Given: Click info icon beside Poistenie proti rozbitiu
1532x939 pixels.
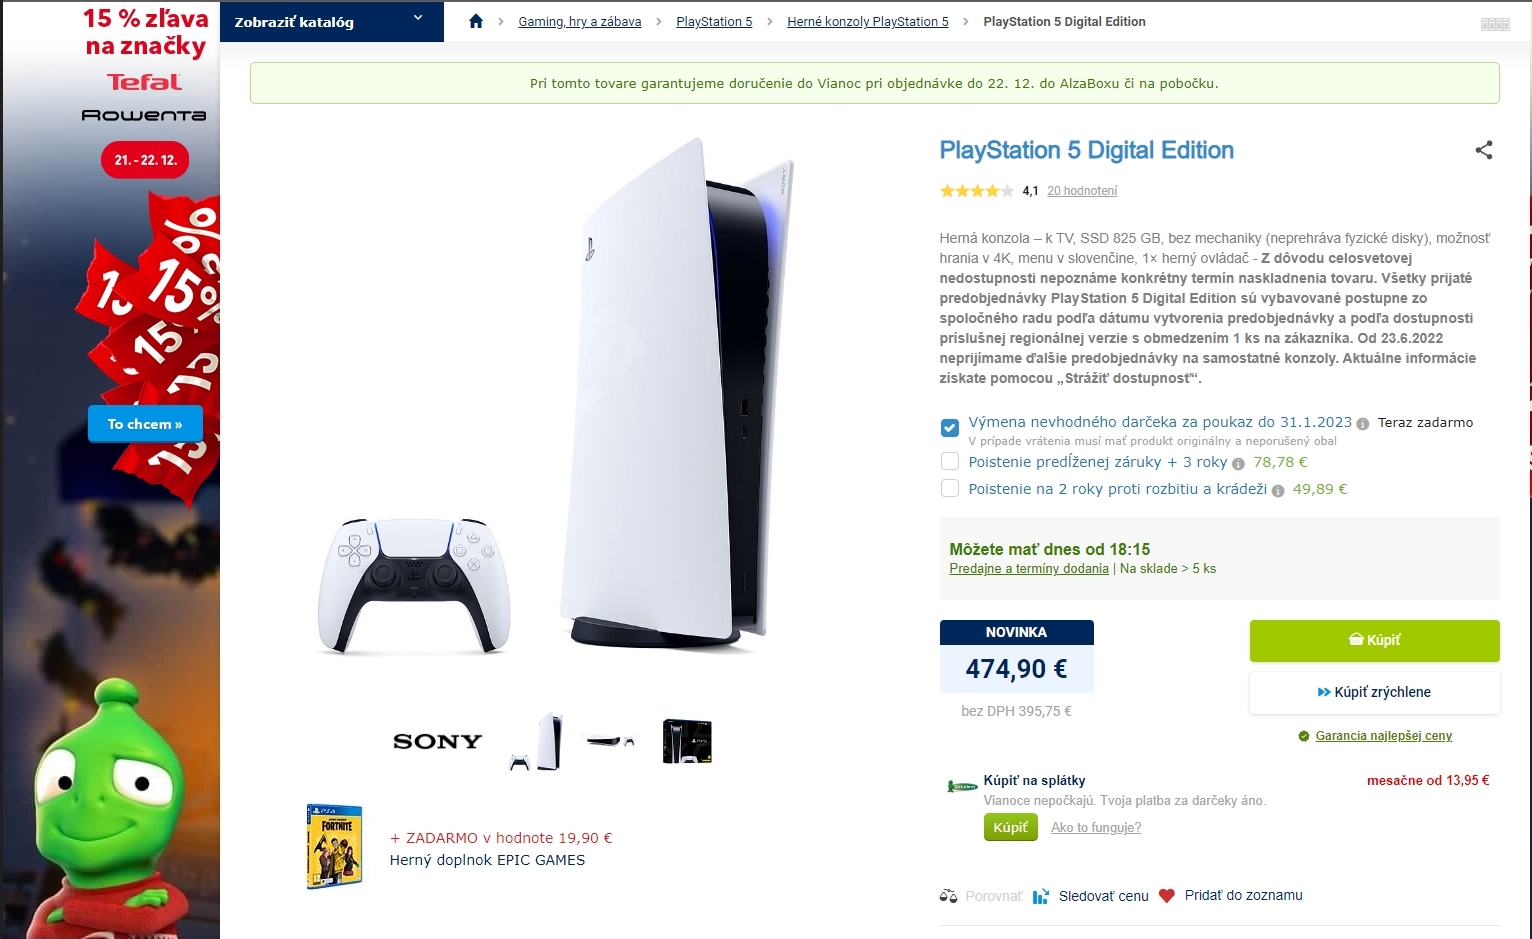Looking at the screenshot, I should pos(1278,491).
